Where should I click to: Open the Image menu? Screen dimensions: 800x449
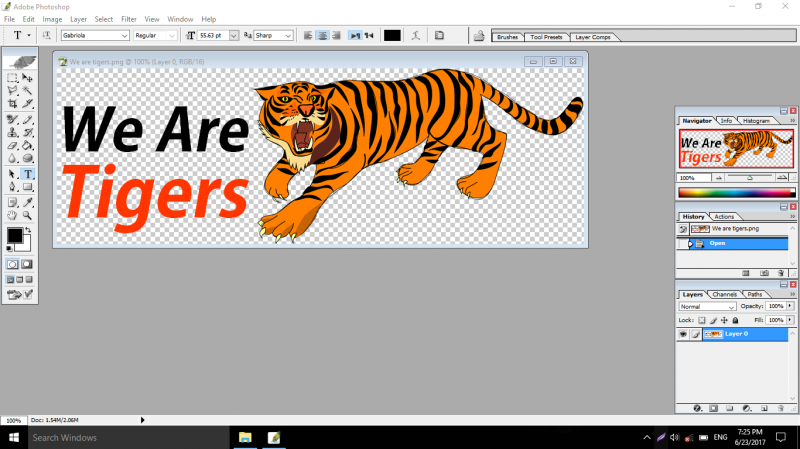tap(52, 19)
